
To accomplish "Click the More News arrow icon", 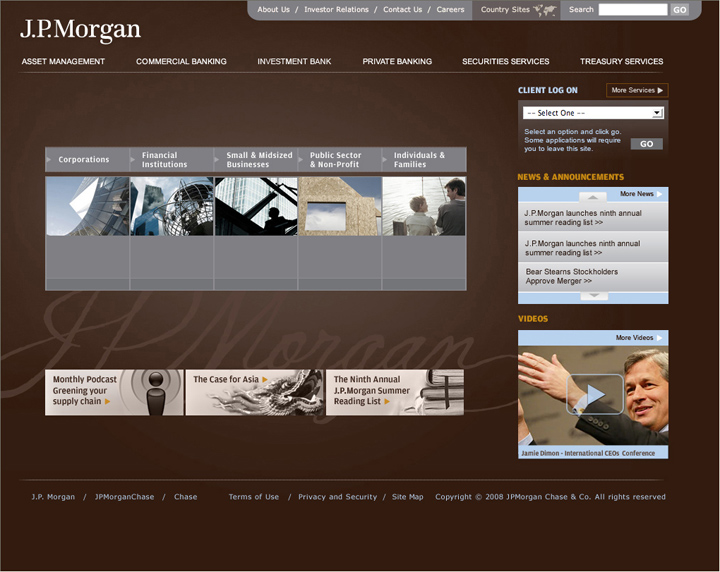I will click(x=659, y=194).
